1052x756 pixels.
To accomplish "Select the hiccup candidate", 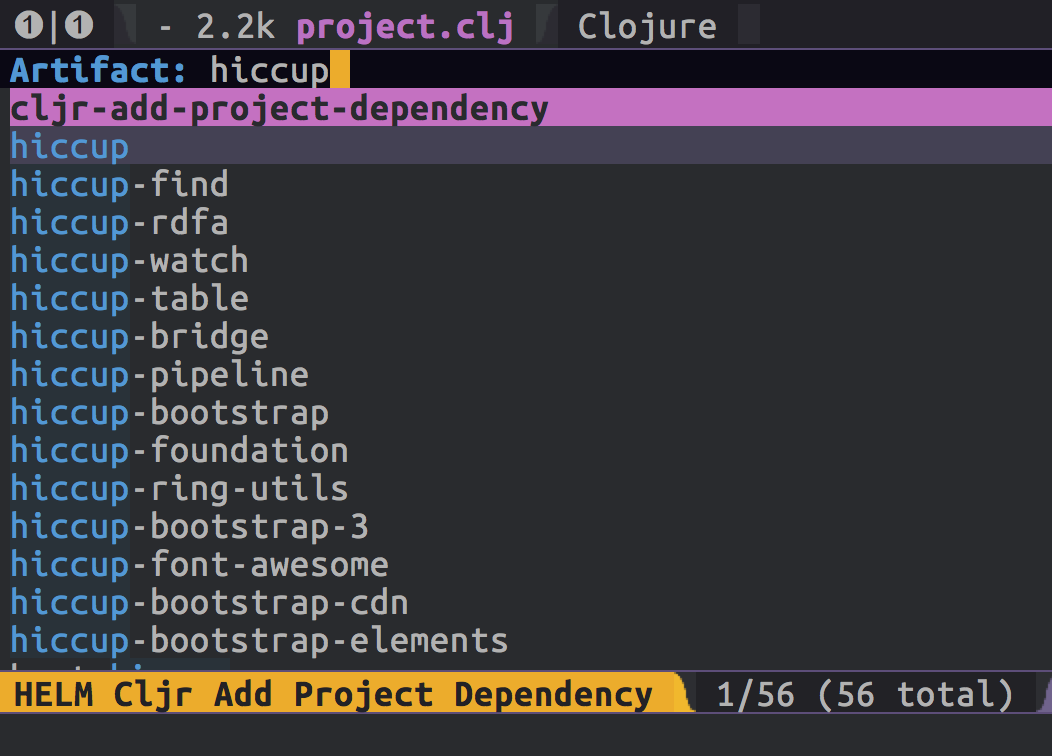I will point(531,146).
